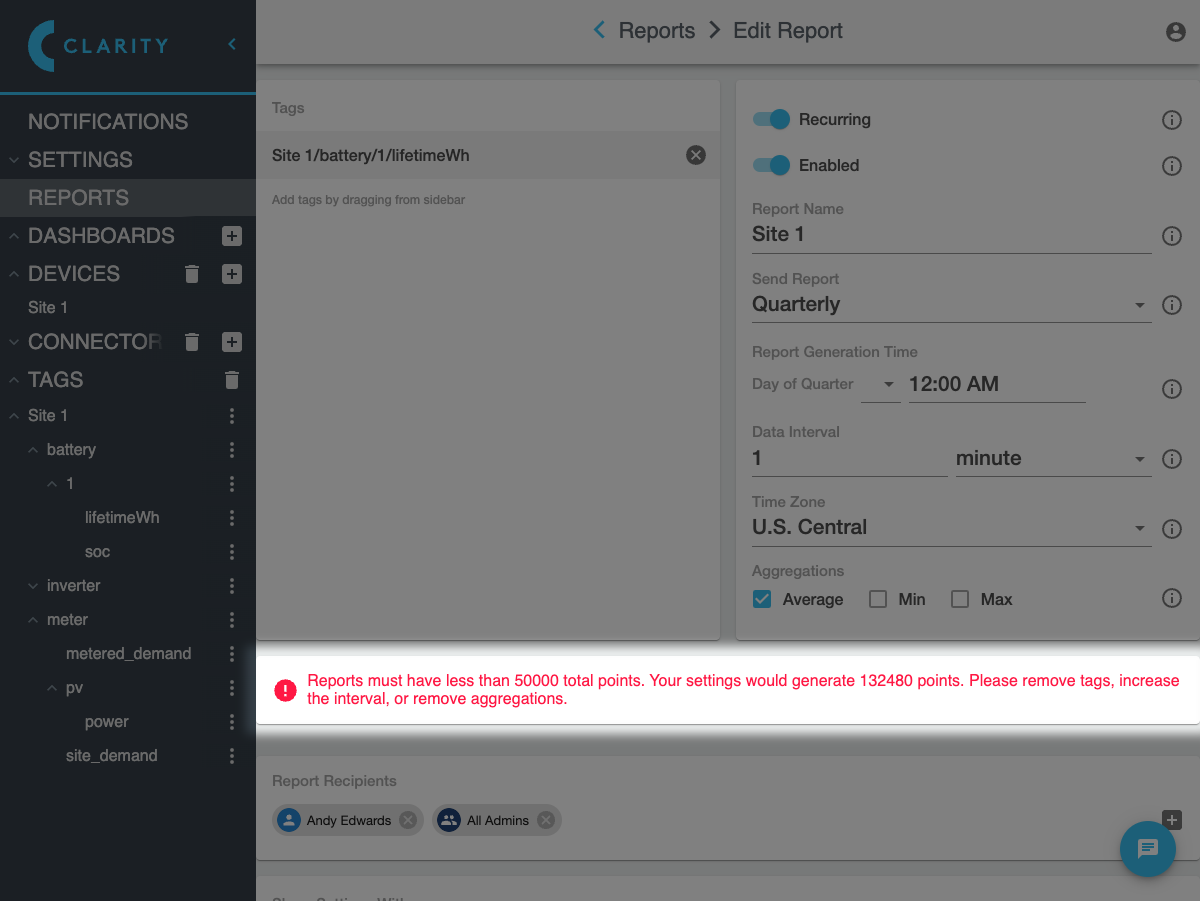Check the Min aggregation checkbox
This screenshot has height=901, width=1200.
(878, 599)
